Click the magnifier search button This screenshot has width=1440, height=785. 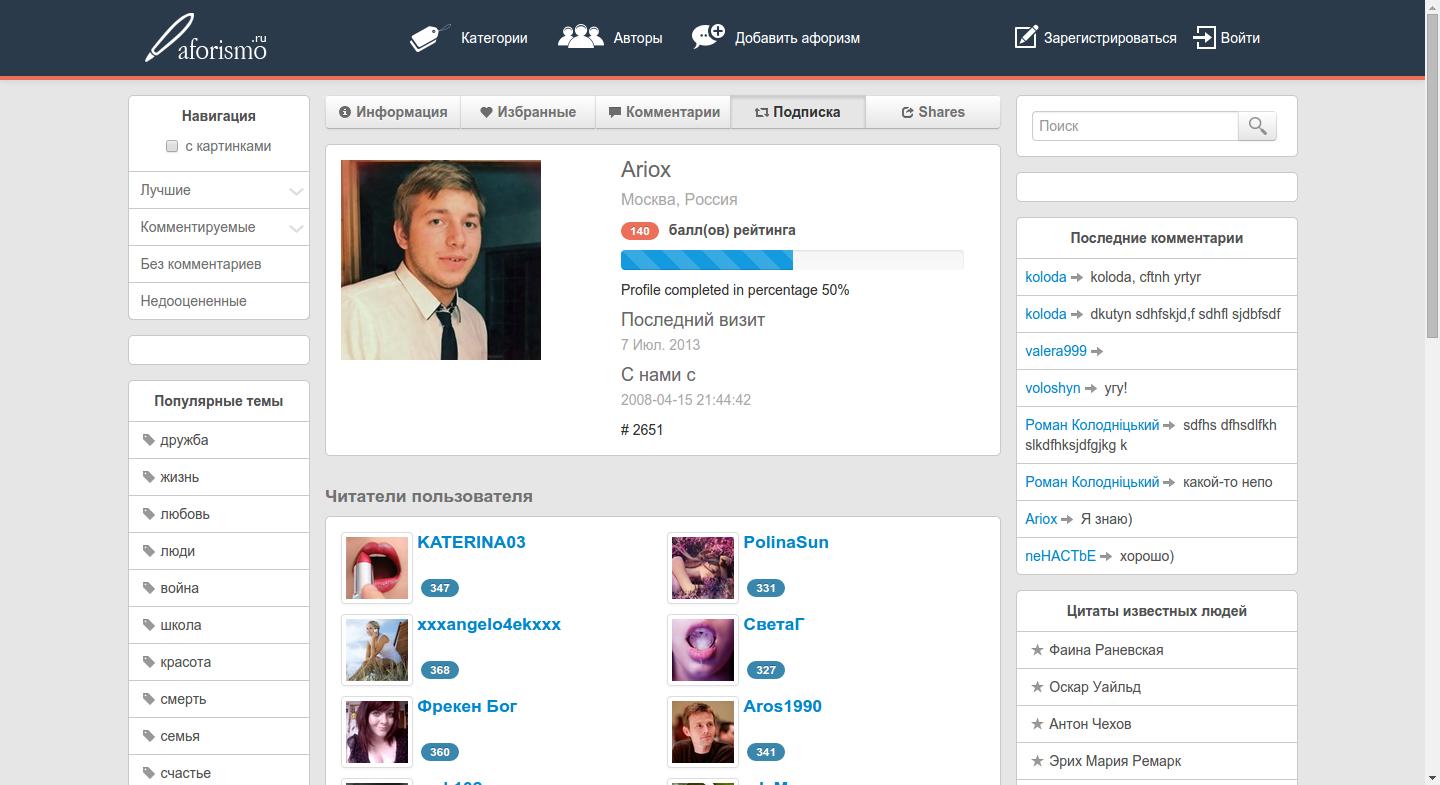1257,126
